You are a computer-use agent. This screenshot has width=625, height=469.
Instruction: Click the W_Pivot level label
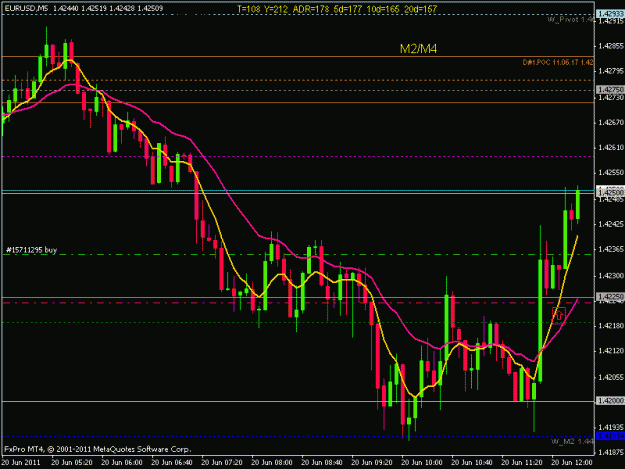[570, 19]
